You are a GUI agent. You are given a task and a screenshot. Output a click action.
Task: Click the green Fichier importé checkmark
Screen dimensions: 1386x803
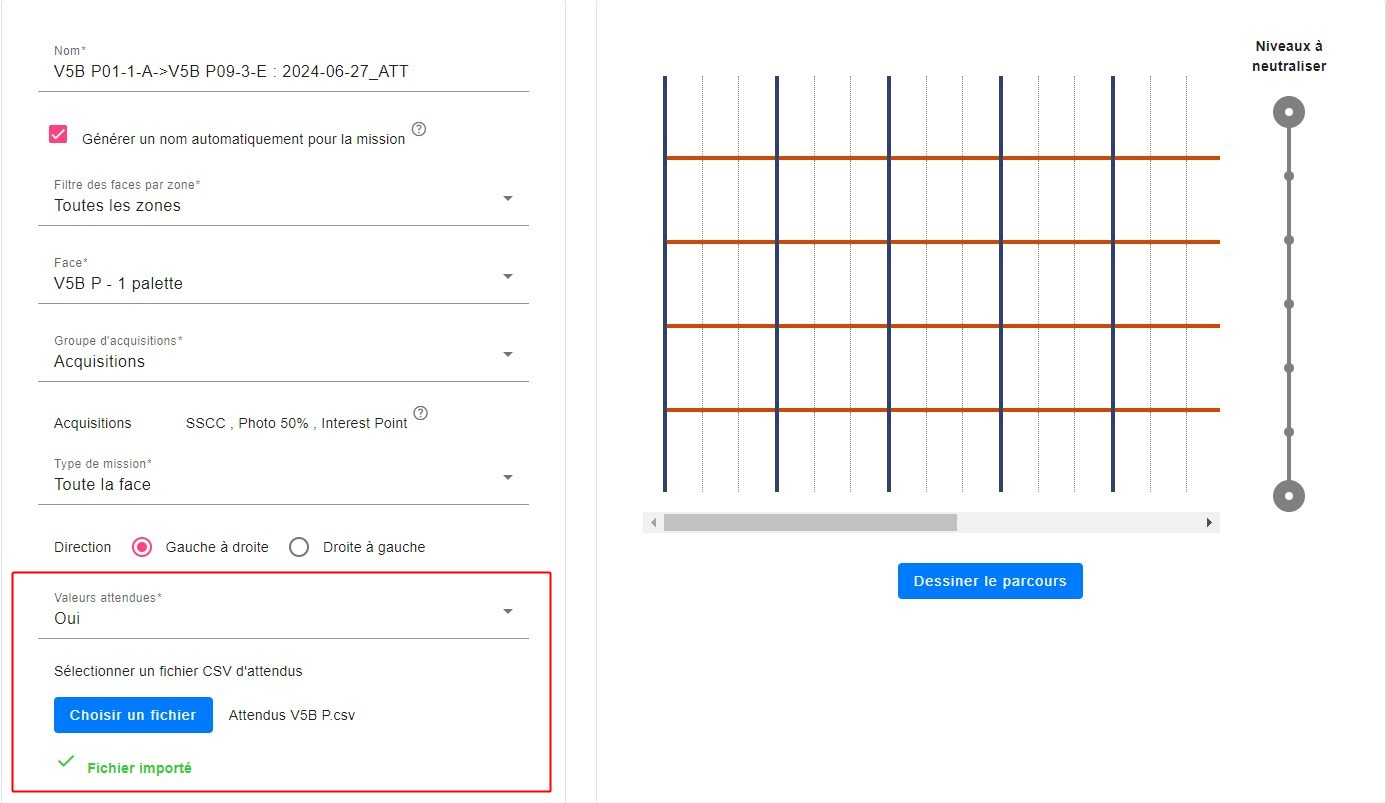66,762
